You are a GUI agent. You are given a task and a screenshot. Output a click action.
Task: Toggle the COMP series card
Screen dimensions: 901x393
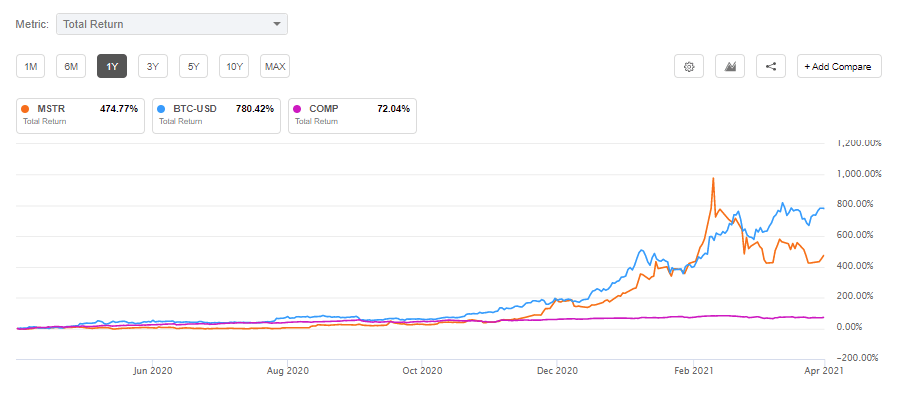click(352, 116)
